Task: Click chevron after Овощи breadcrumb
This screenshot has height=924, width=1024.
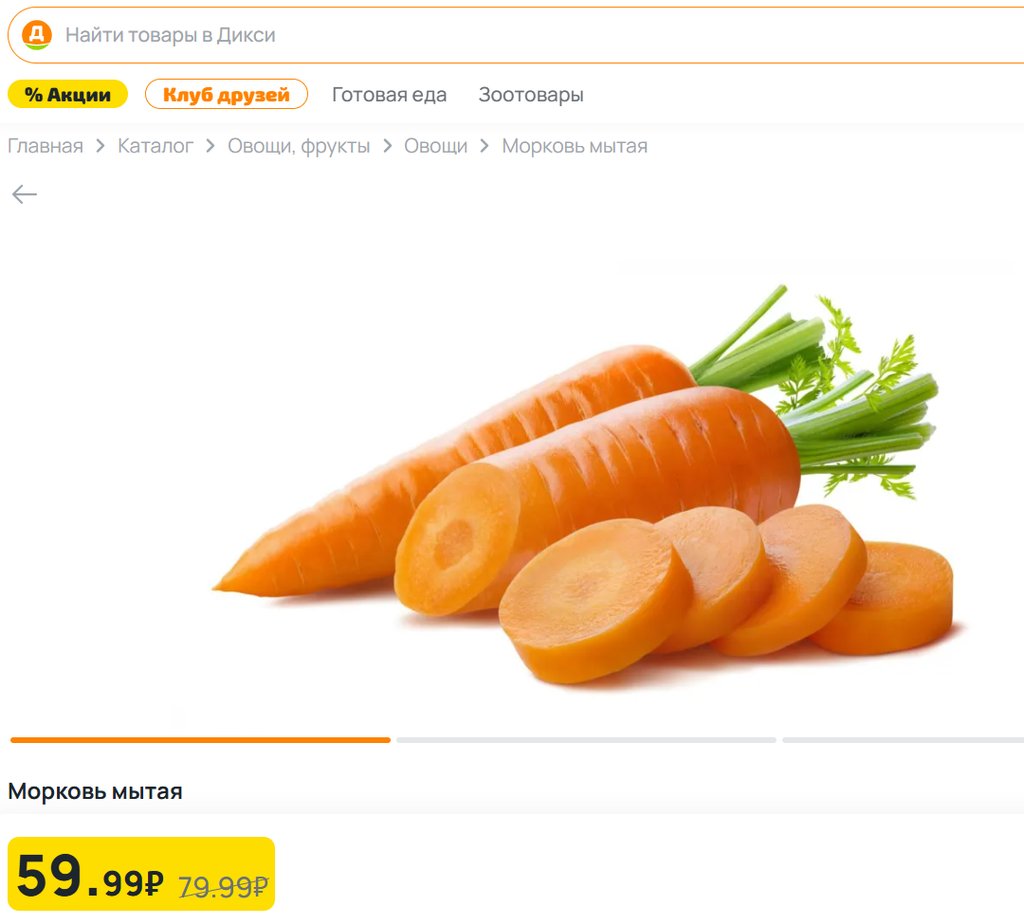Action: [x=485, y=146]
